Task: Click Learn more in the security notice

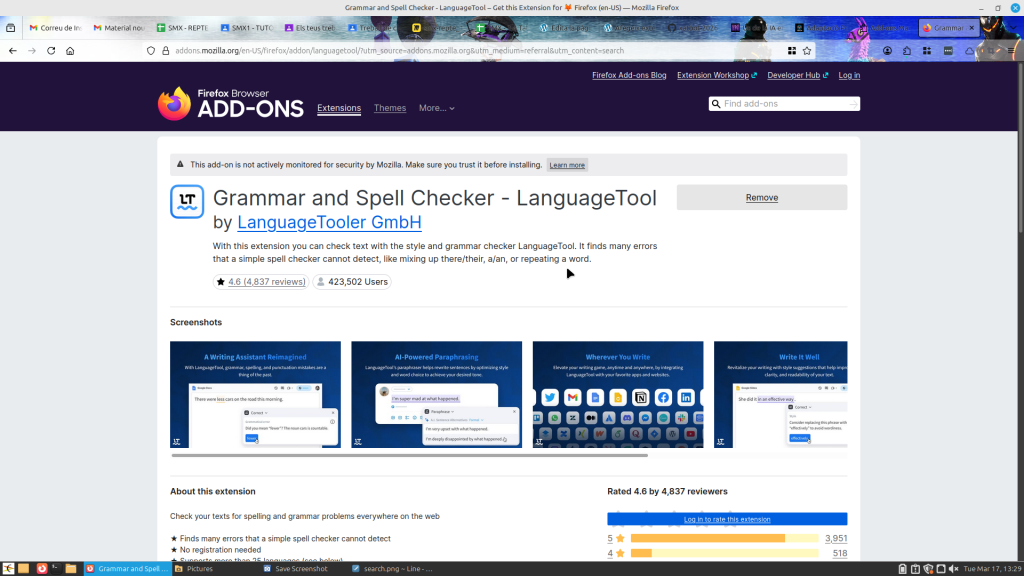Action: 567,165
